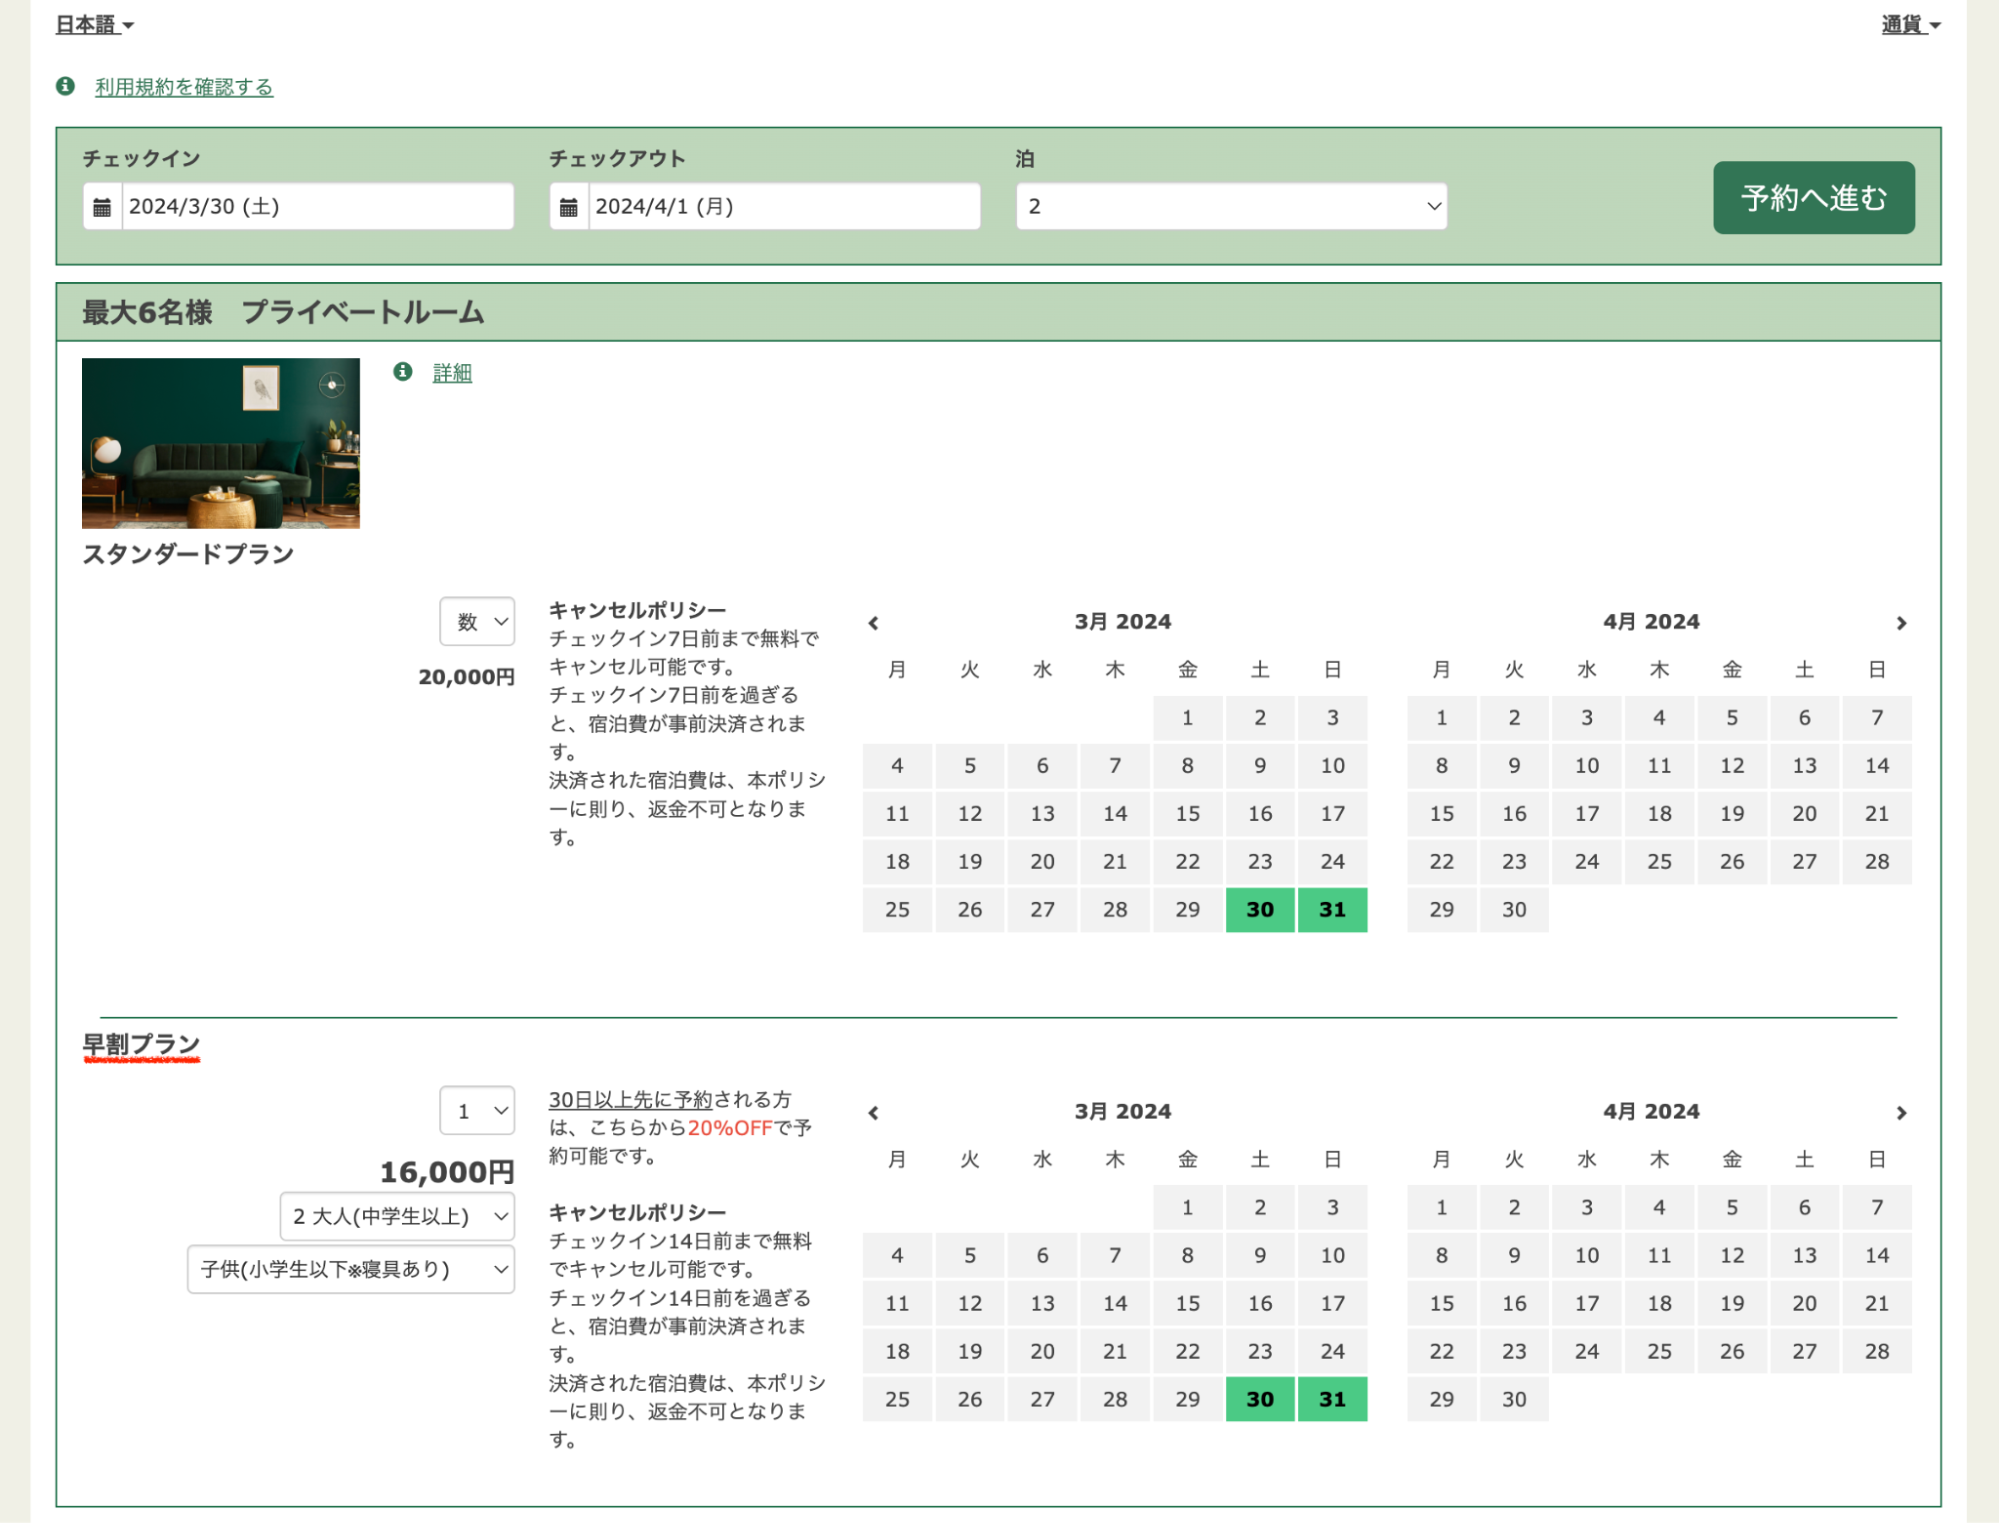Click the private room thumbnail photo

(221, 443)
